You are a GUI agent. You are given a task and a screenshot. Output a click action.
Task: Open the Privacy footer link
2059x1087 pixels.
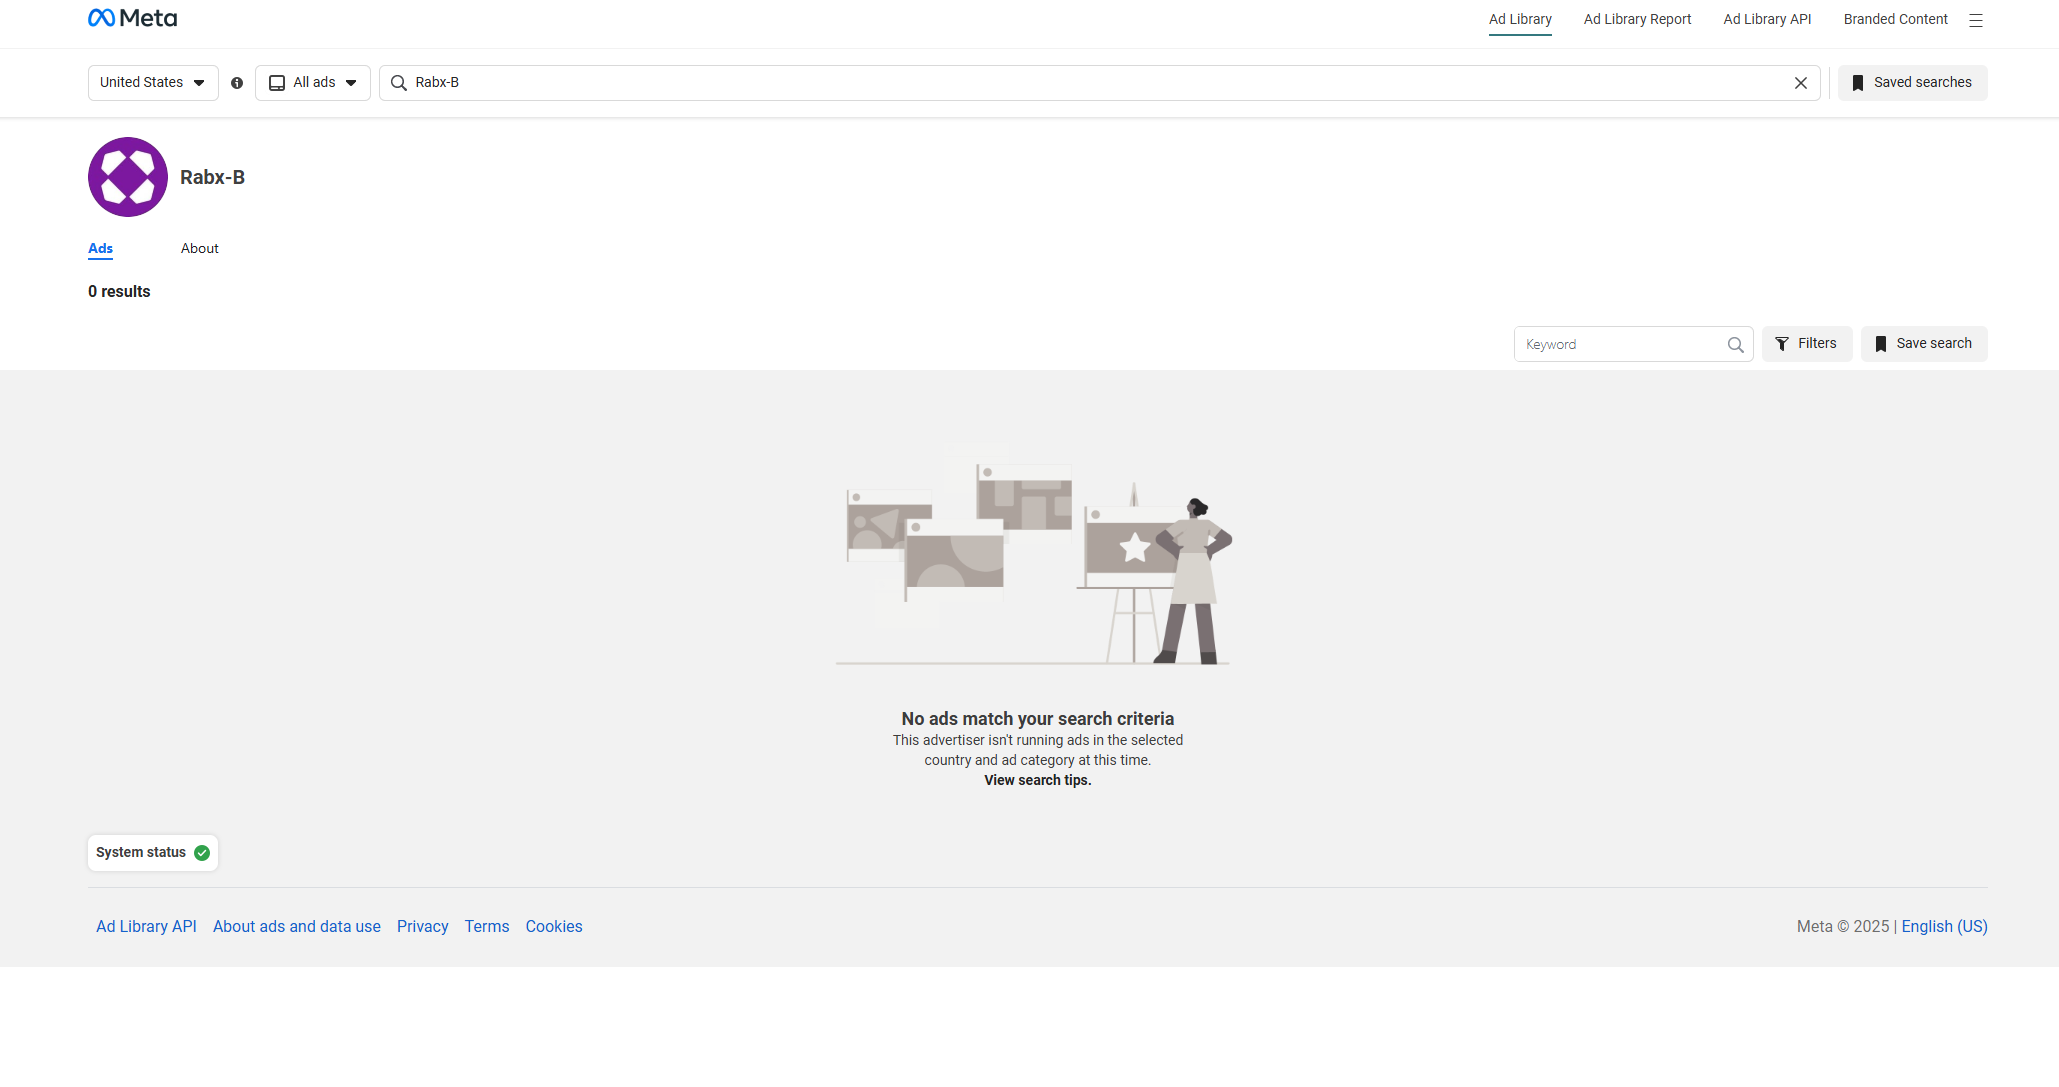[x=423, y=926]
